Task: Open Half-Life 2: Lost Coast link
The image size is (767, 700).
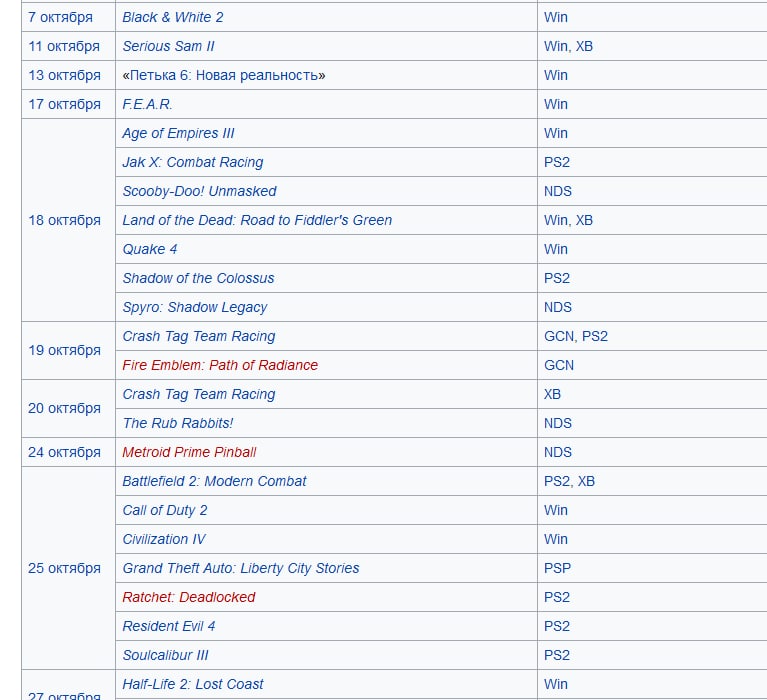Action: [x=193, y=684]
